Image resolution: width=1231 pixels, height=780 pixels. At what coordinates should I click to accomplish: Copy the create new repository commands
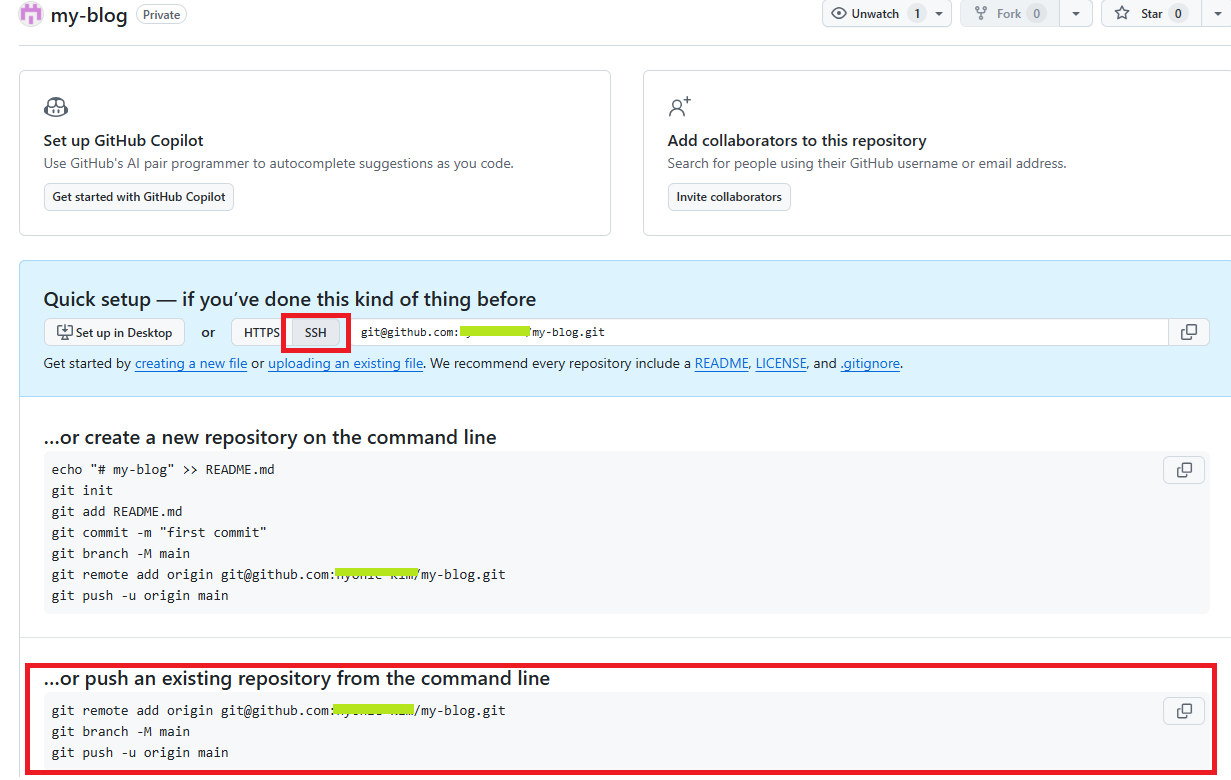[1184, 470]
